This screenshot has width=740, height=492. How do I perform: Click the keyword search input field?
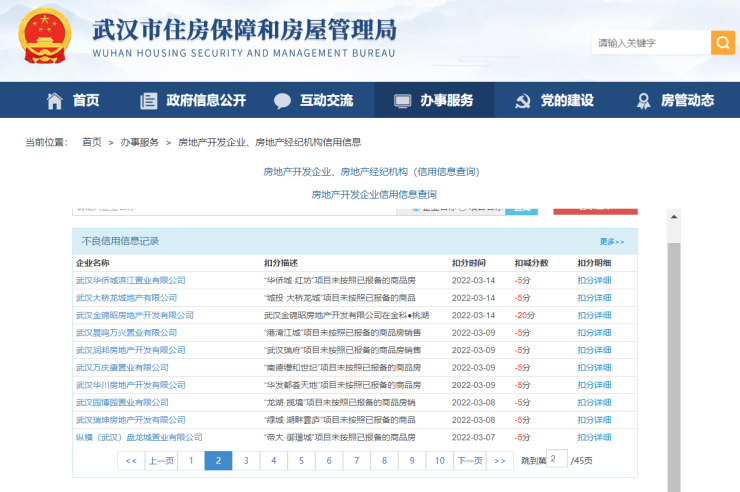click(x=651, y=43)
